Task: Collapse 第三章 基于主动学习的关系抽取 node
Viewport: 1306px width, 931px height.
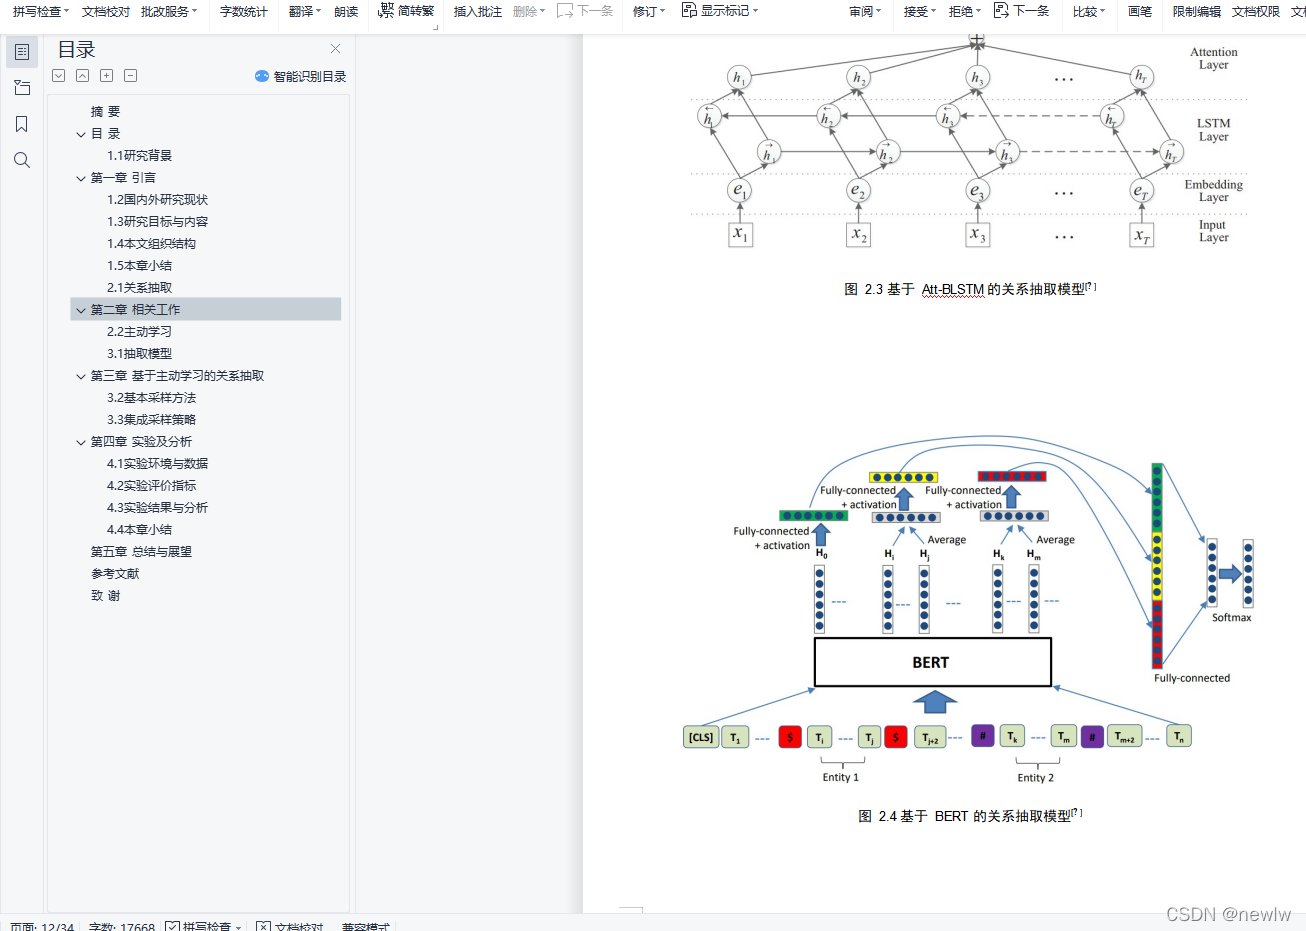Action: tap(81, 376)
